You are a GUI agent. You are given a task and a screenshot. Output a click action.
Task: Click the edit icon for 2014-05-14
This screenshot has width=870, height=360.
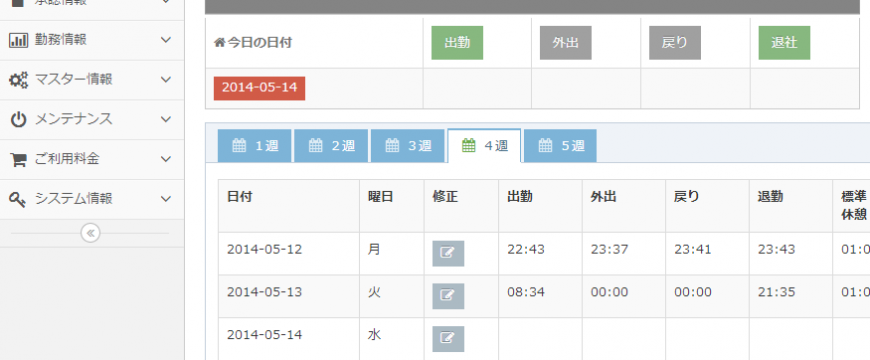pyautogui.click(x=448, y=338)
